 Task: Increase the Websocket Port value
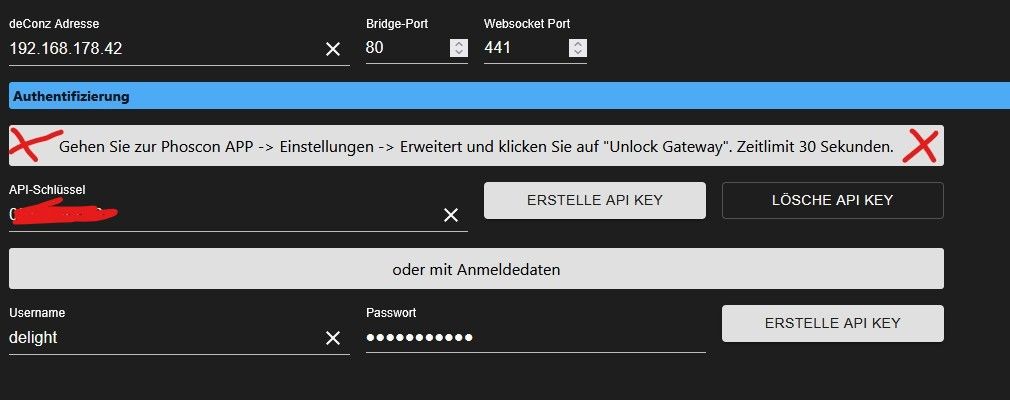coord(578,43)
